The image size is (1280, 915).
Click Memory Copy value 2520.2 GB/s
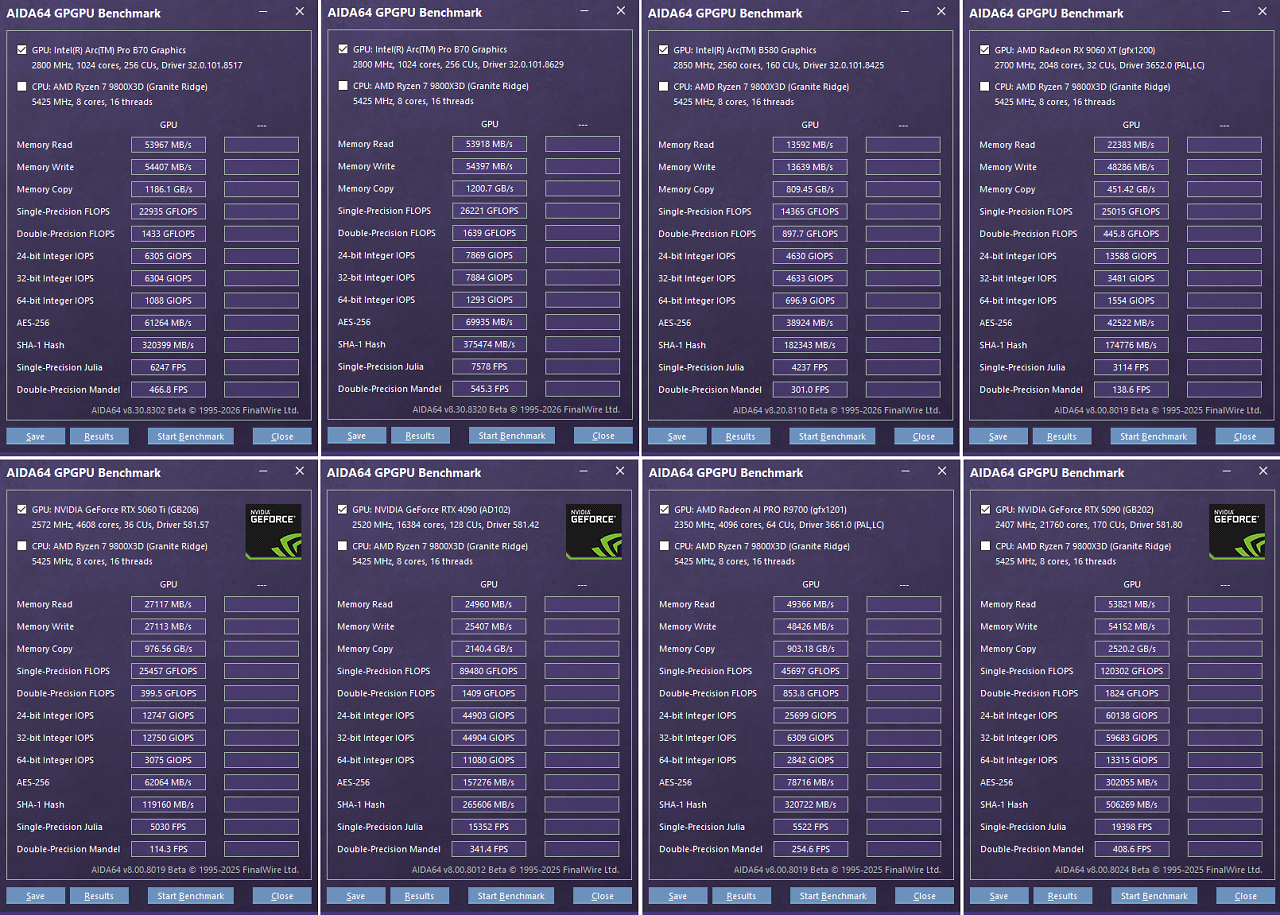[x=1132, y=649]
